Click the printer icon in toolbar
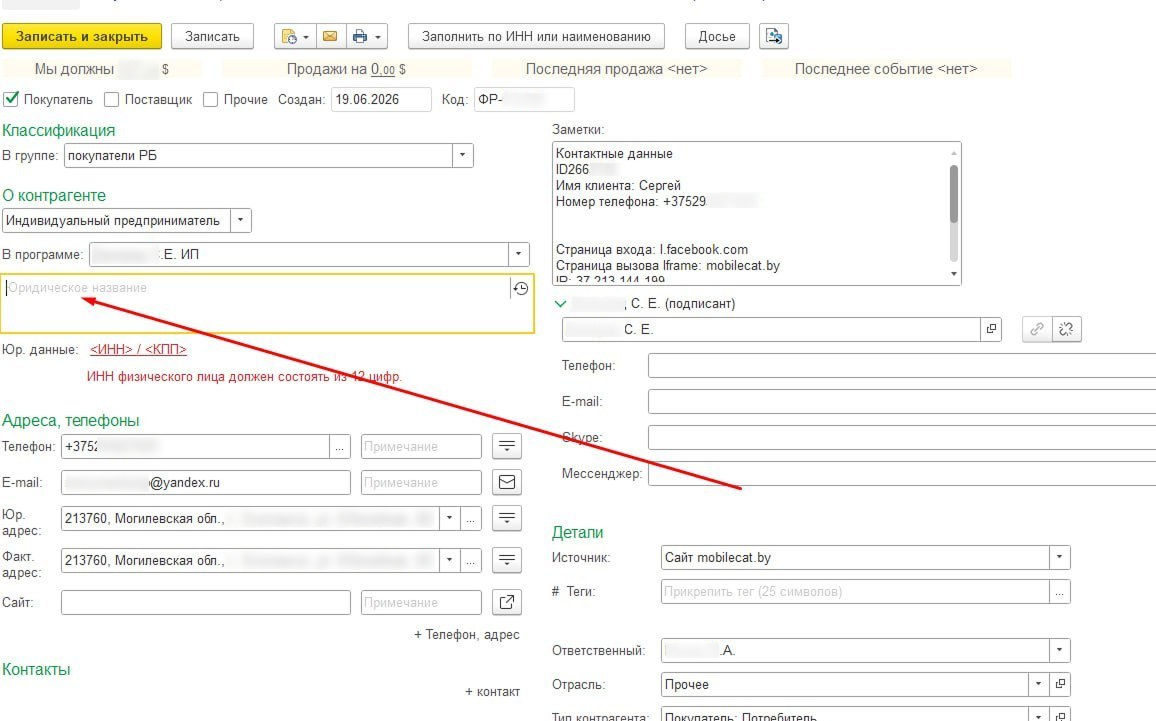The width and height of the screenshot is (1156, 721). pos(359,36)
